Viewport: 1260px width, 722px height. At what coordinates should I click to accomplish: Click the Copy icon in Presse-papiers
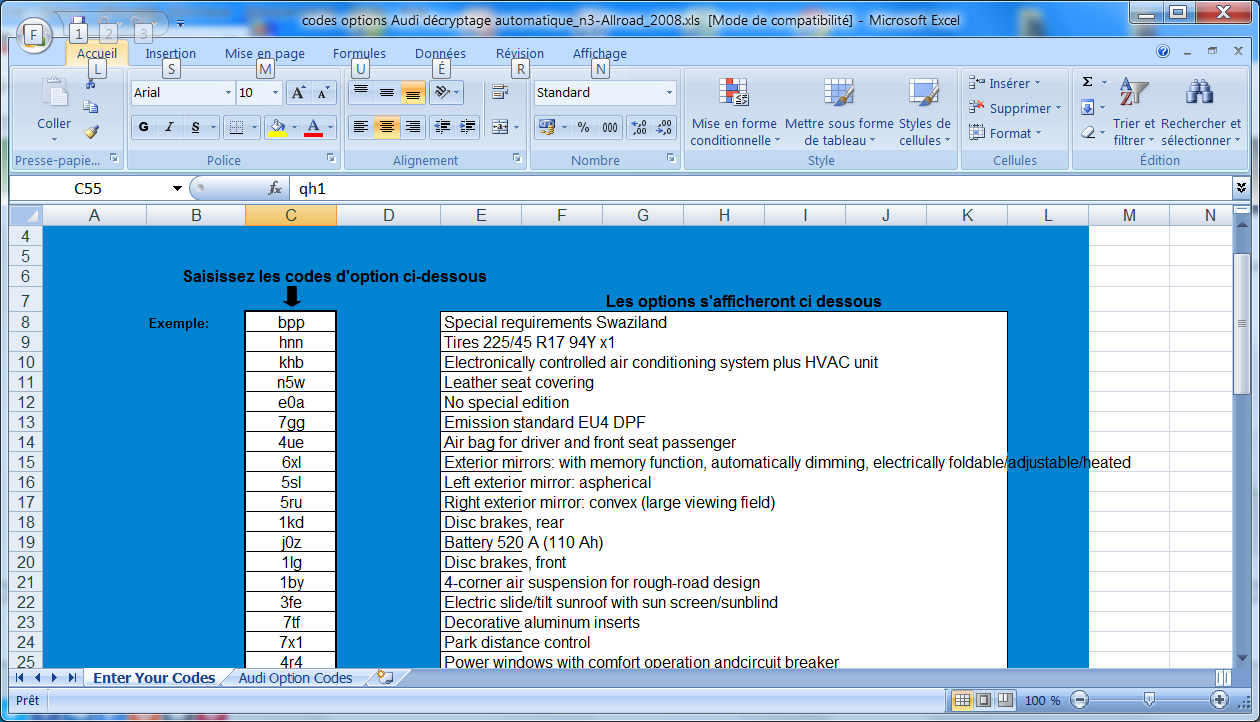[x=91, y=107]
